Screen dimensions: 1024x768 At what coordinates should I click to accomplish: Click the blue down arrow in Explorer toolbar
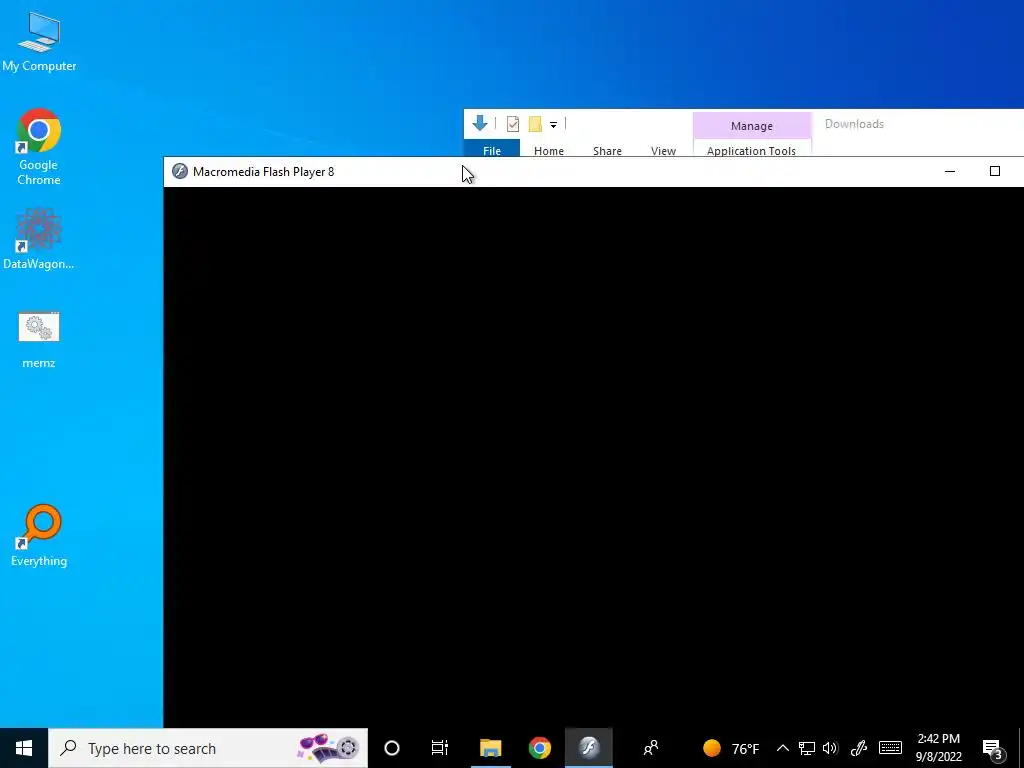point(480,123)
